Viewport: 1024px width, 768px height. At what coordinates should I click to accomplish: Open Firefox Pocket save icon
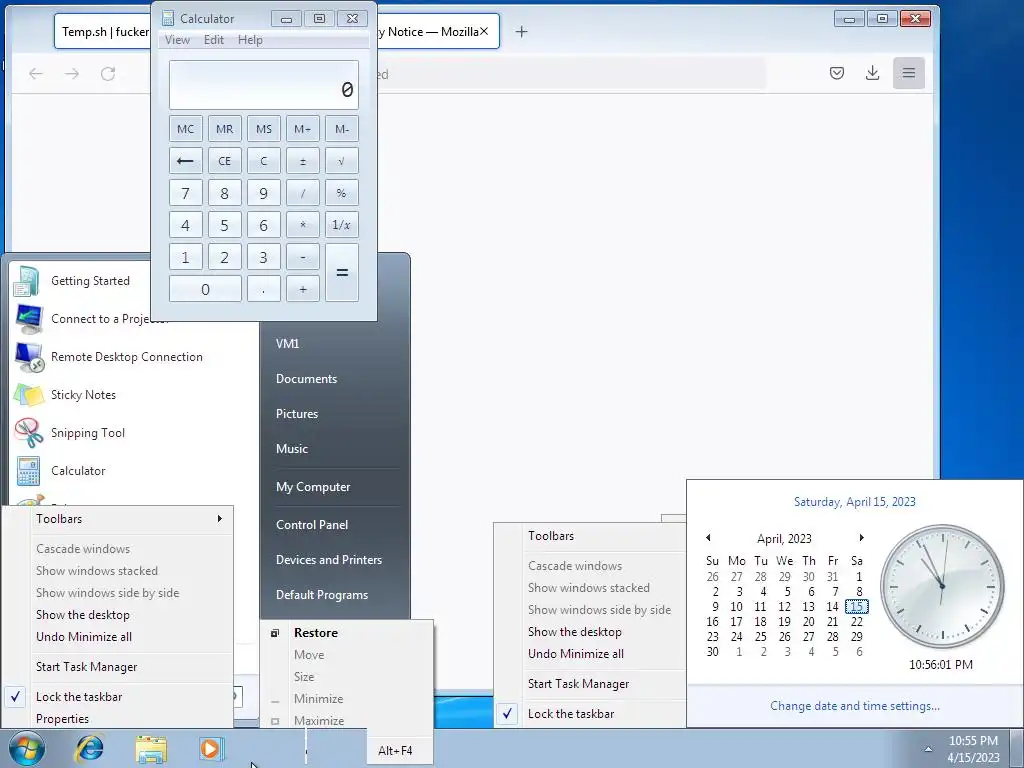pyautogui.click(x=837, y=73)
